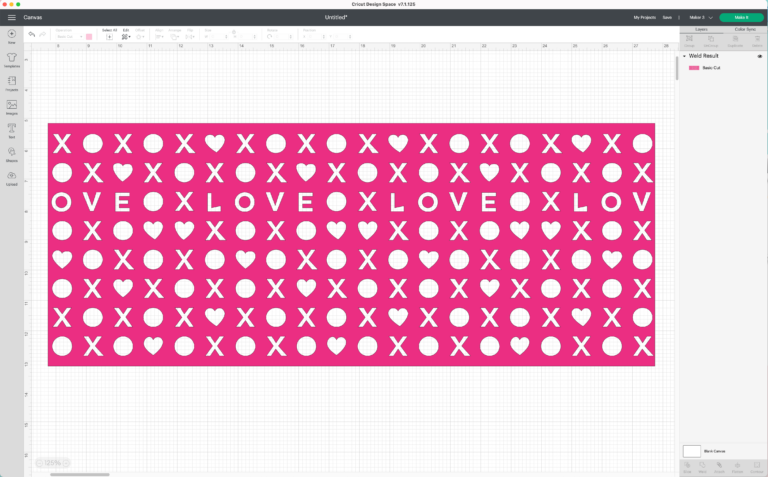768x477 pixels.
Task: Switch to the Layers tab
Action: 701,29
